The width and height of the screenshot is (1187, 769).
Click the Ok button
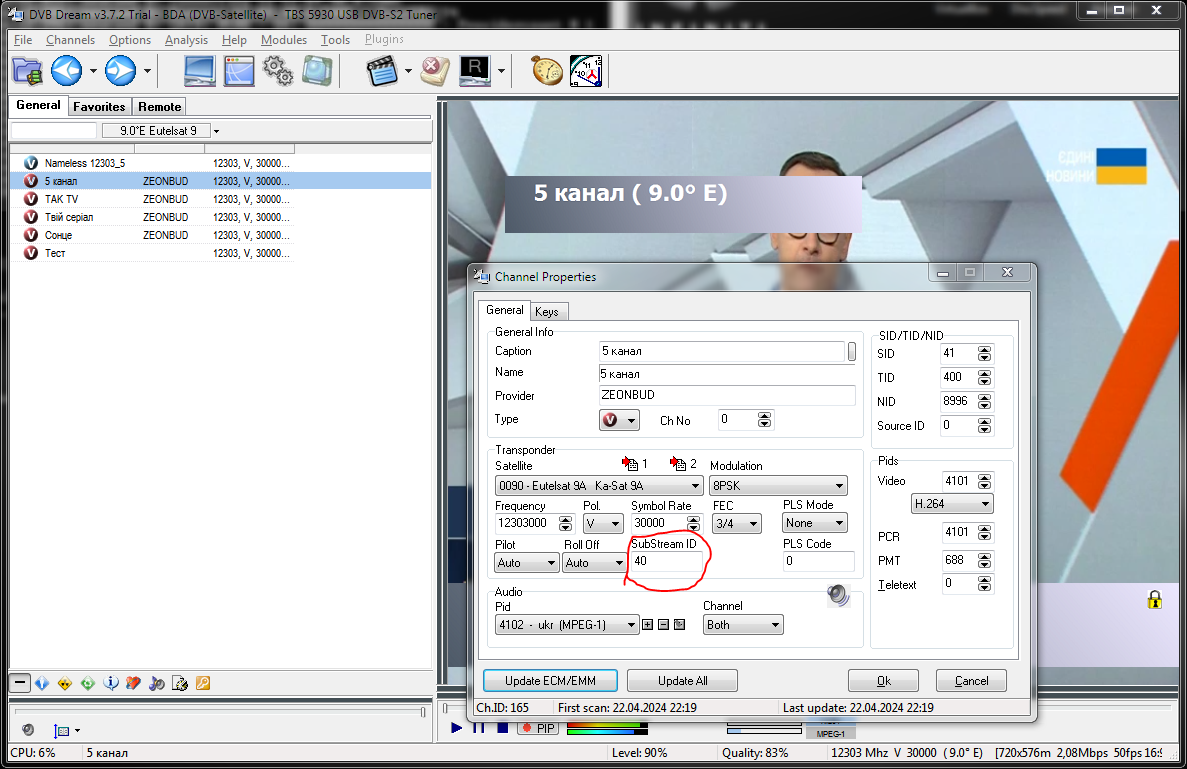click(883, 680)
